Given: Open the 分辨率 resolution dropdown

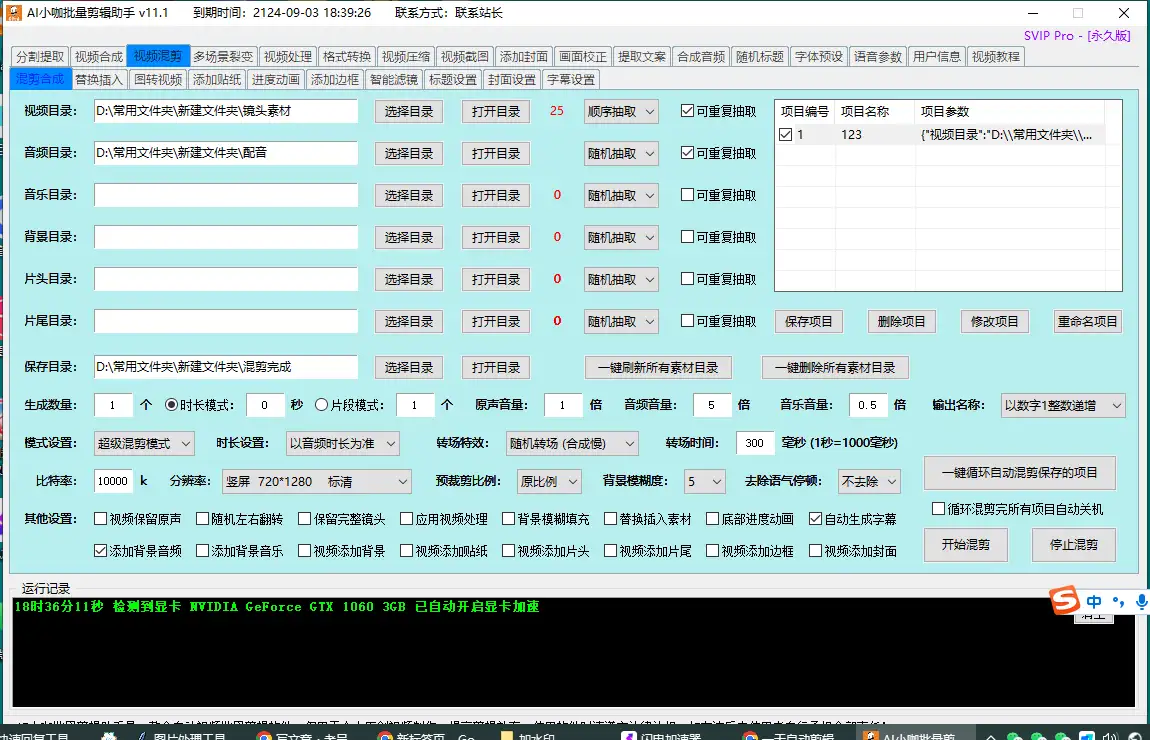Looking at the screenshot, I should pos(316,481).
